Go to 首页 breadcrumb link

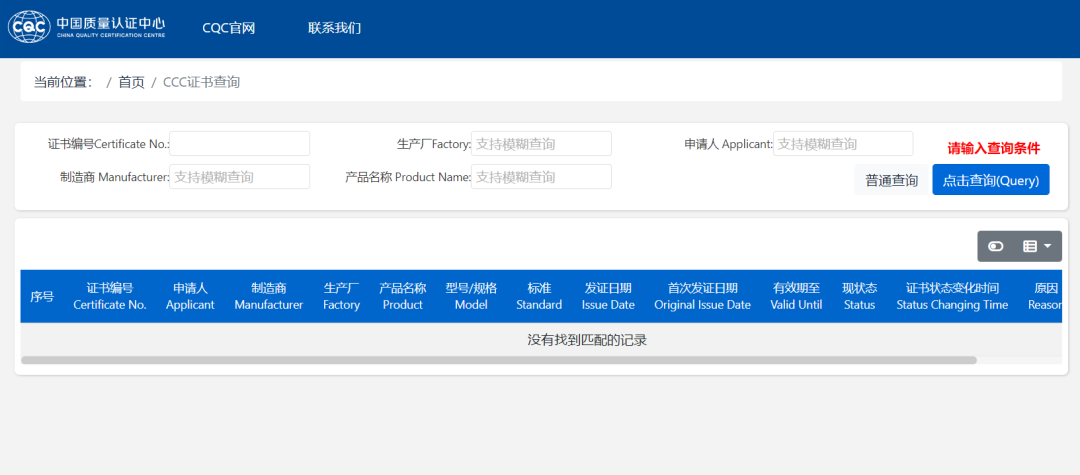pyautogui.click(x=131, y=82)
